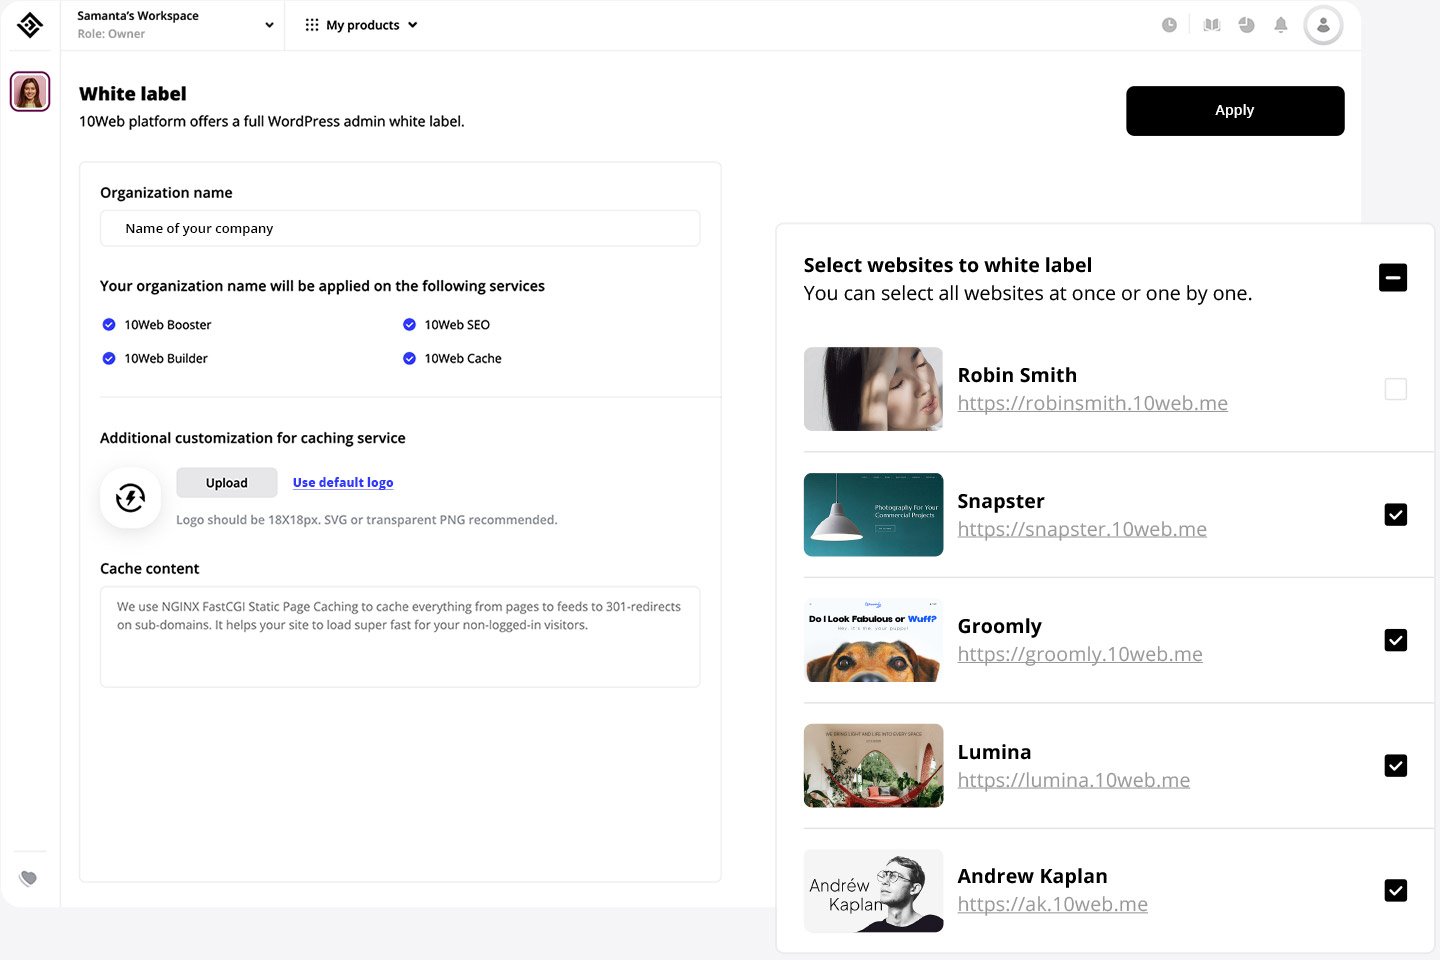Focus the Organization name input field
Image resolution: width=1440 pixels, height=960 pixels.
coord(400,229)
